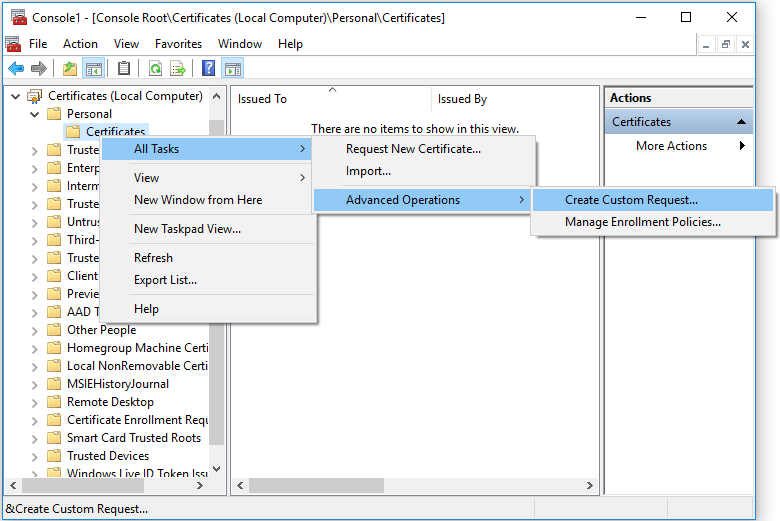Open the Window menu
The width and height of the screenshot is (780, 521).
click(x=240, y=44)
